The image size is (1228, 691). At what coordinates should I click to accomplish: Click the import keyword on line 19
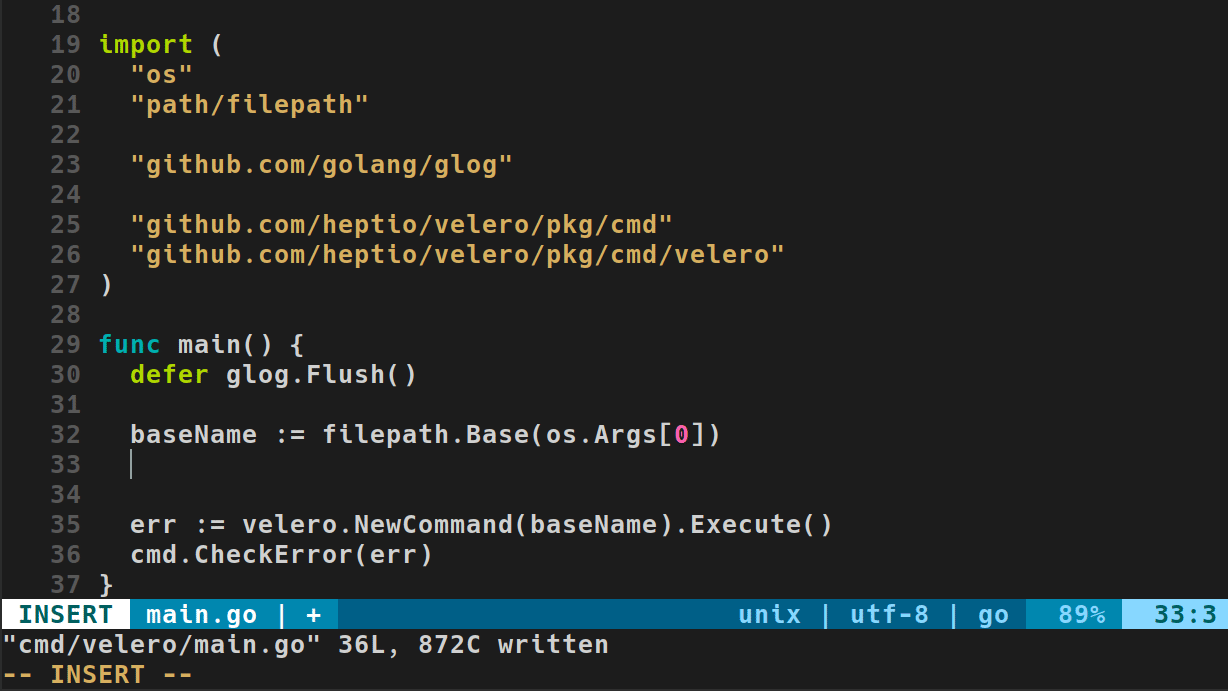(x=146, y=45)
